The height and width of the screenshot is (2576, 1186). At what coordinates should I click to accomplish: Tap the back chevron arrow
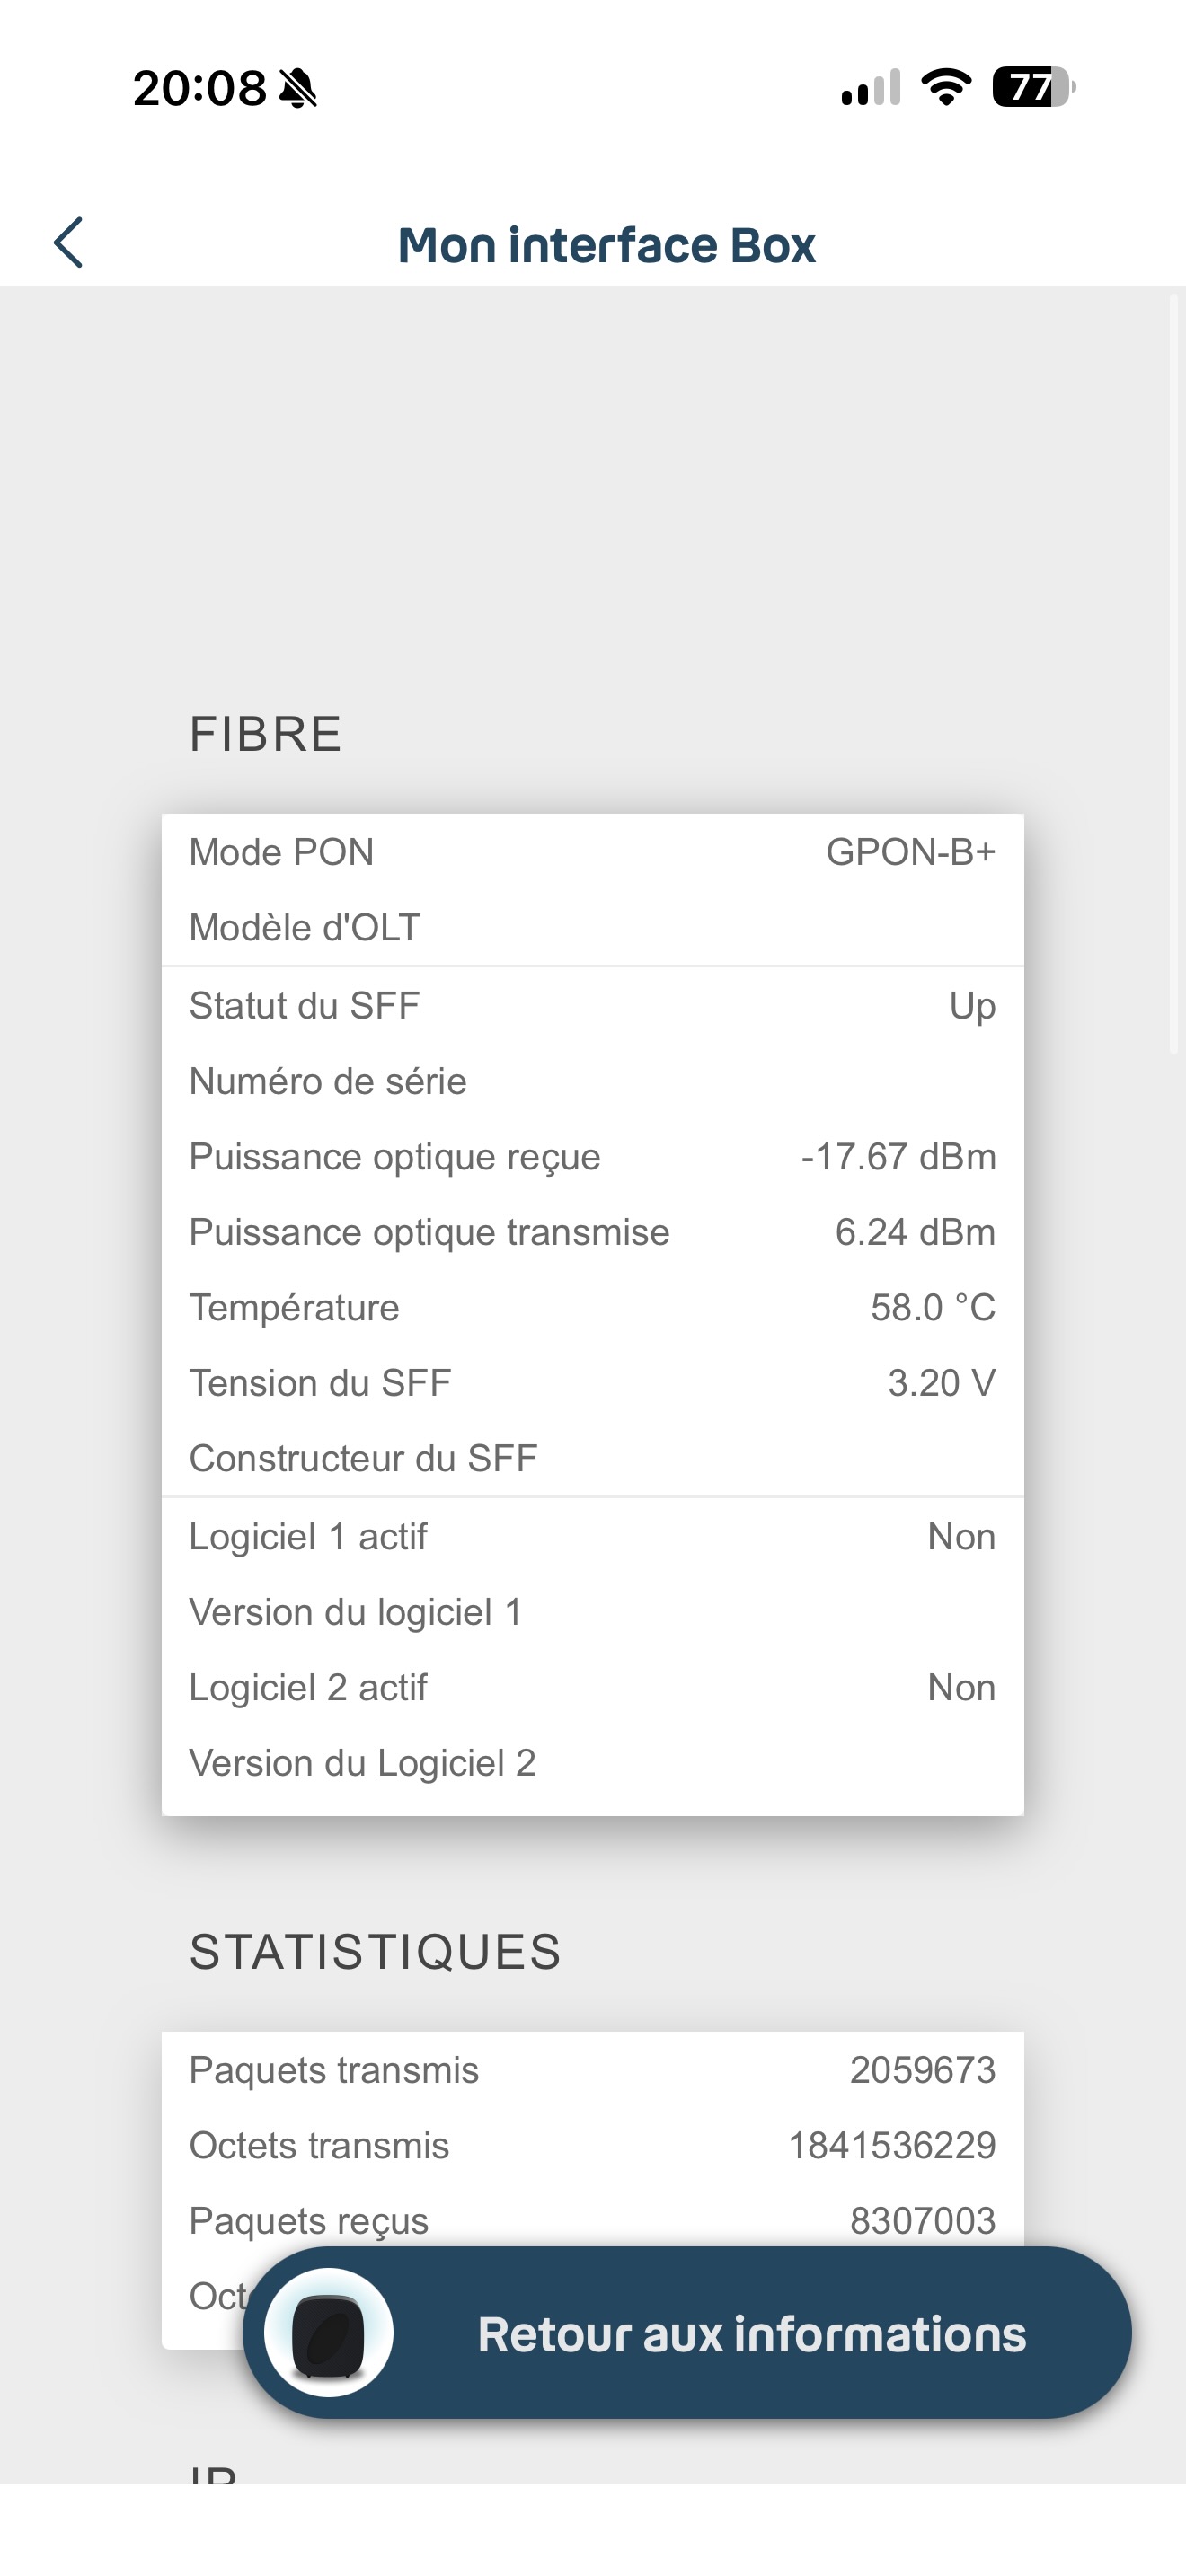click(68, 243)
